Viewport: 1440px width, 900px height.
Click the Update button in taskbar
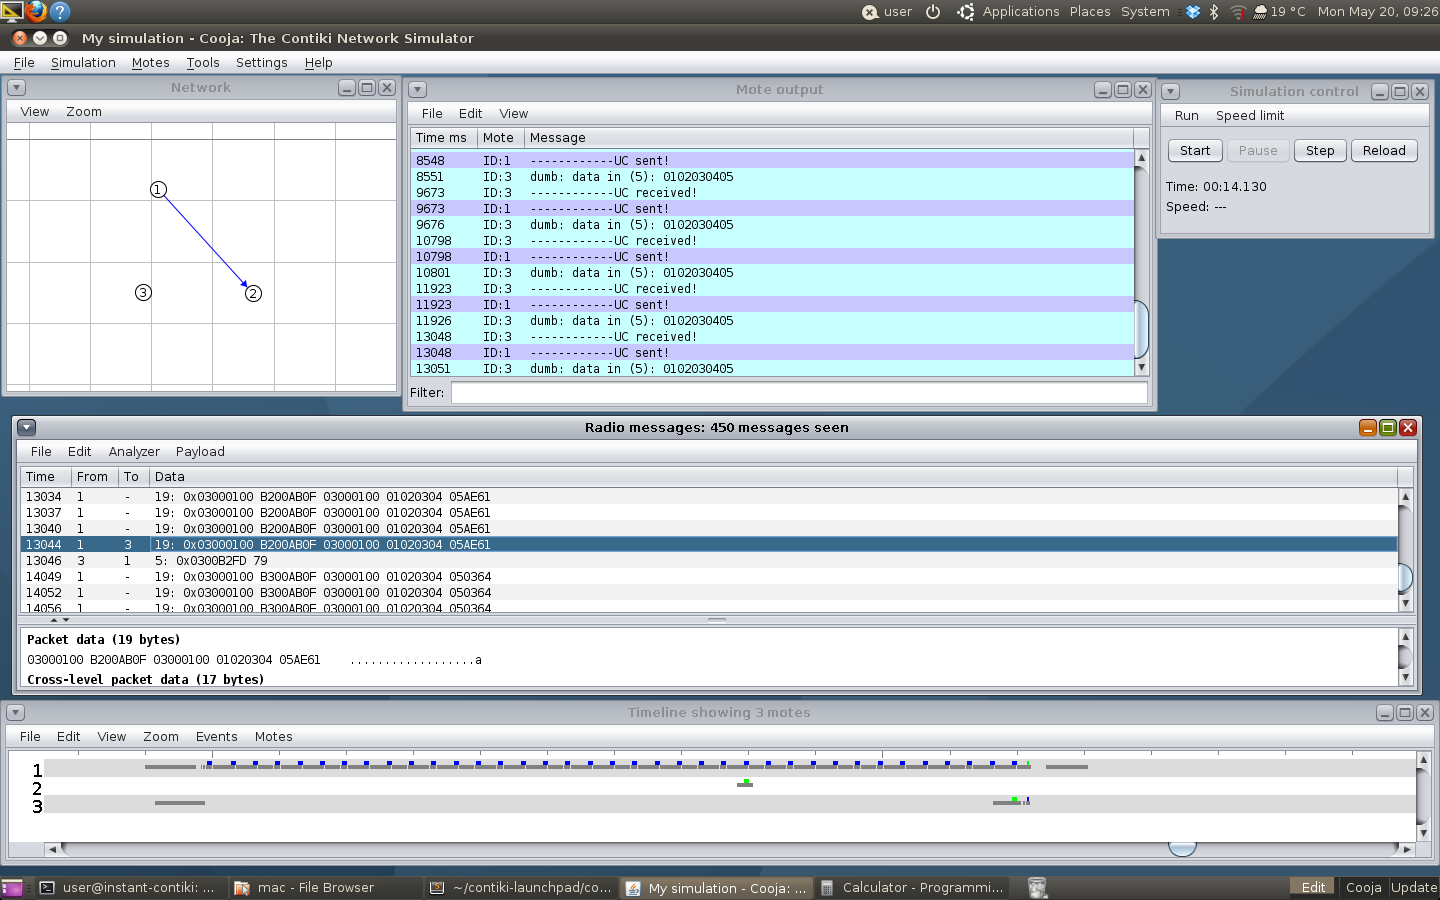point(1413,888)
